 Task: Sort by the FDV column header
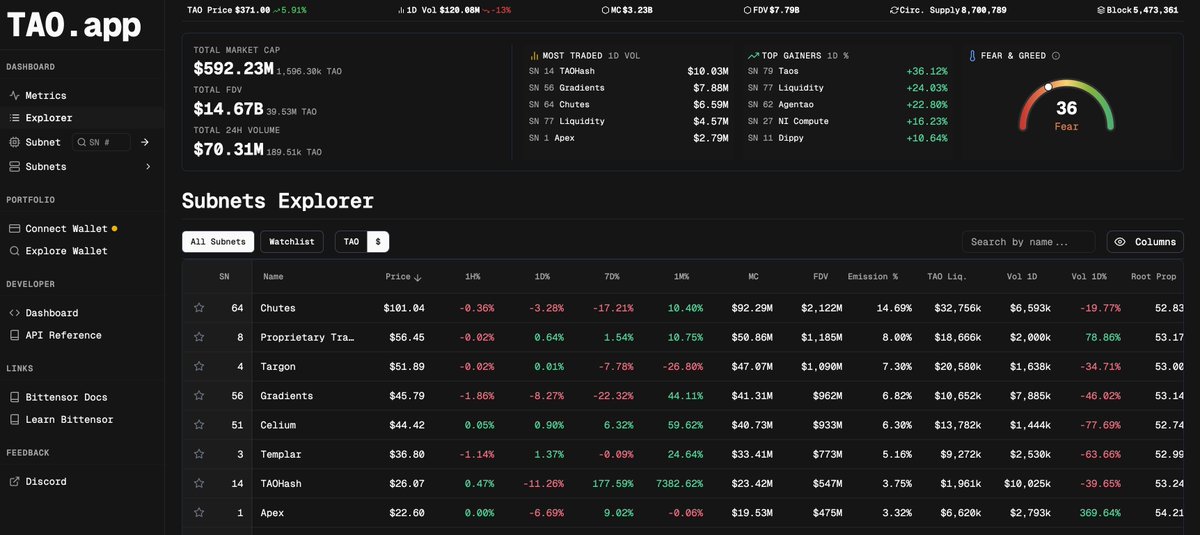821,277
